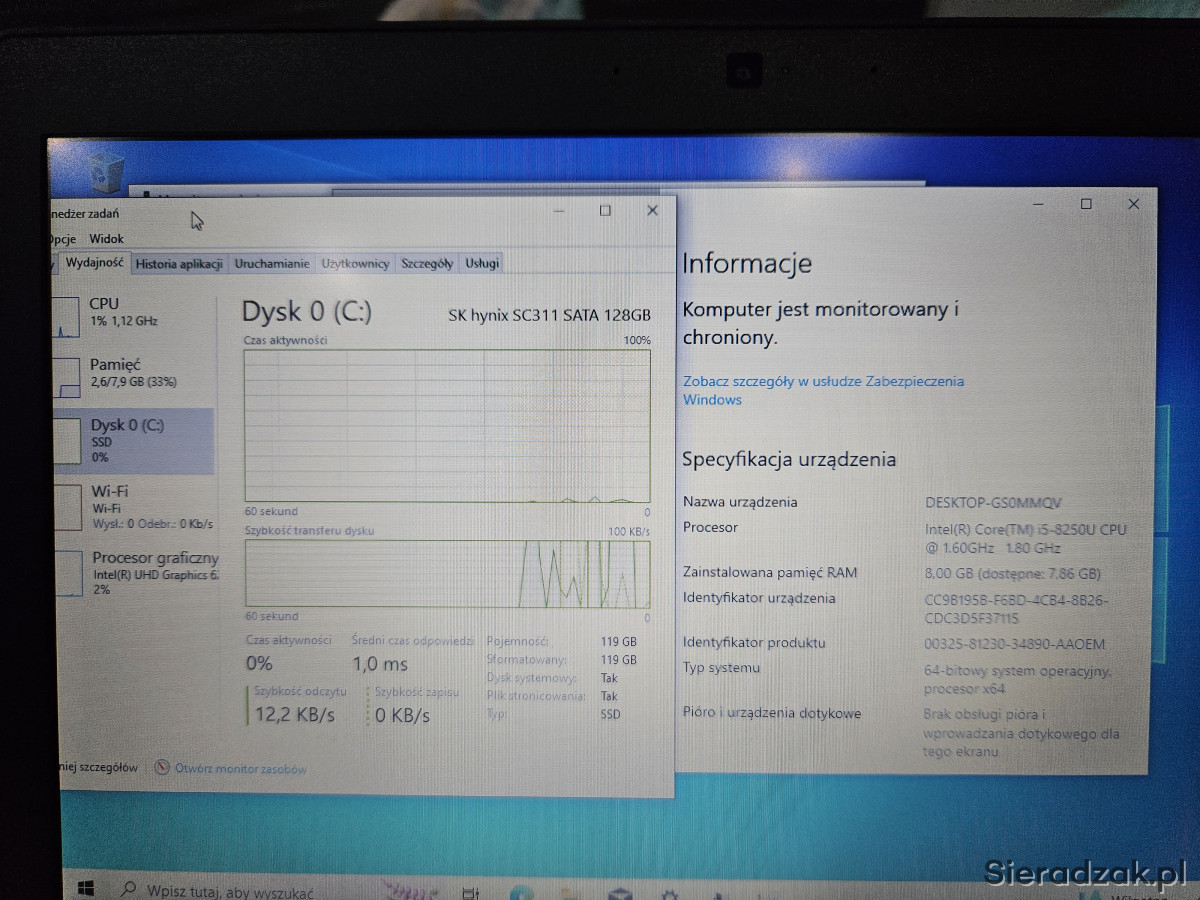Minimize the Settings Informacje window

click(x=1040, y=204)
